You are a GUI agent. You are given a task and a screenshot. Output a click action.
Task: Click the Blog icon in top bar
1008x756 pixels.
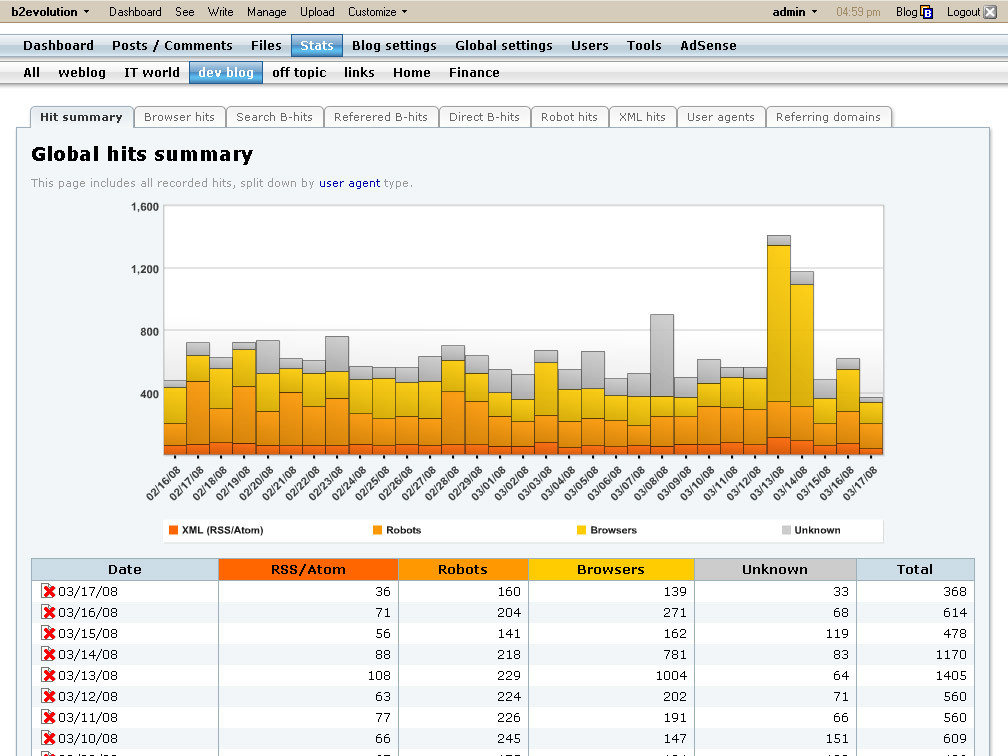pyautogui.click(x=926, y=12)
